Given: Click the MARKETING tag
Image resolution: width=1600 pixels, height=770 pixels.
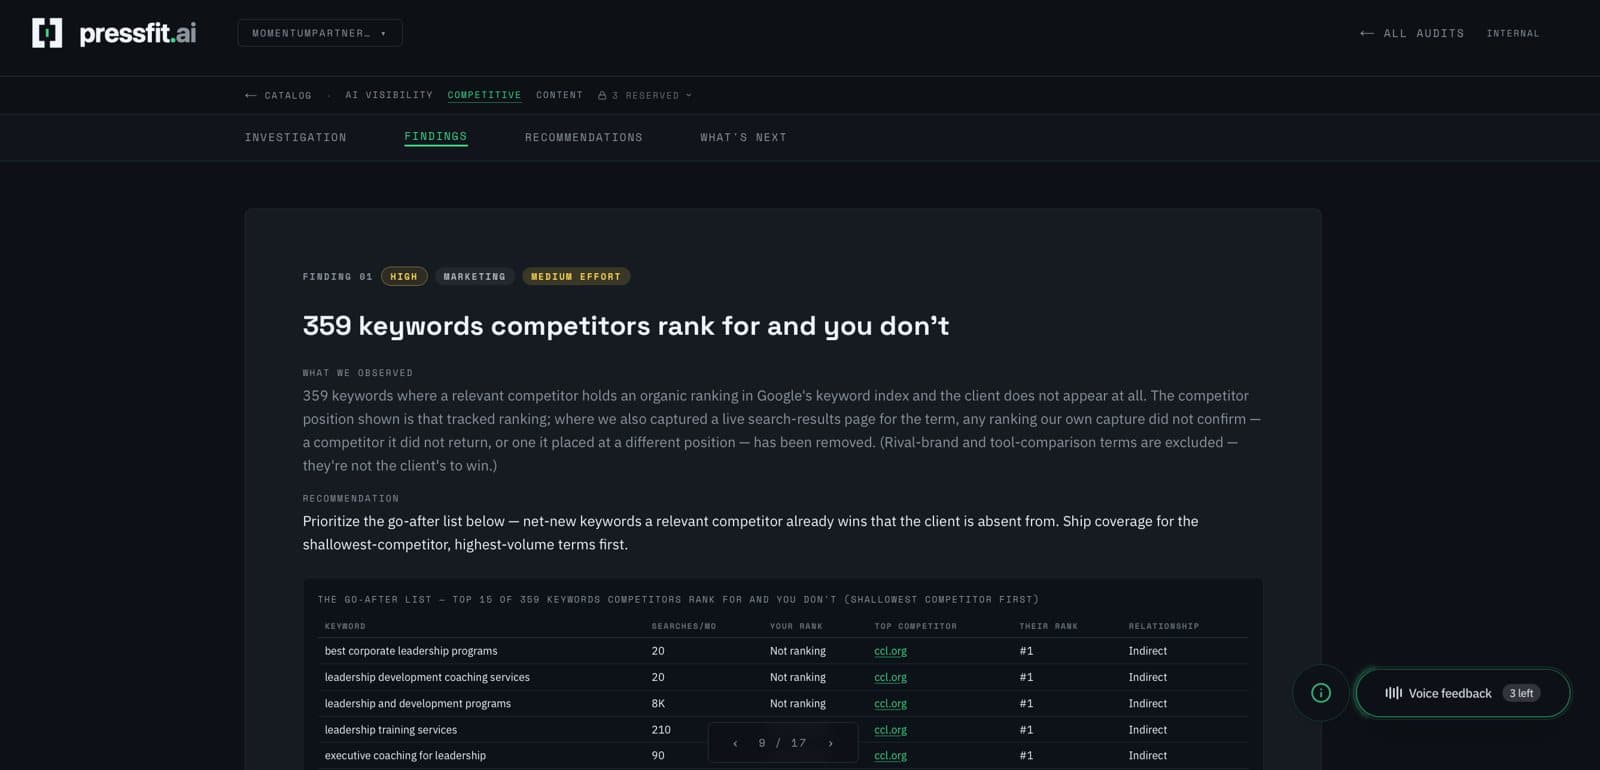Looking at the screenshot, I should (475, 276).
